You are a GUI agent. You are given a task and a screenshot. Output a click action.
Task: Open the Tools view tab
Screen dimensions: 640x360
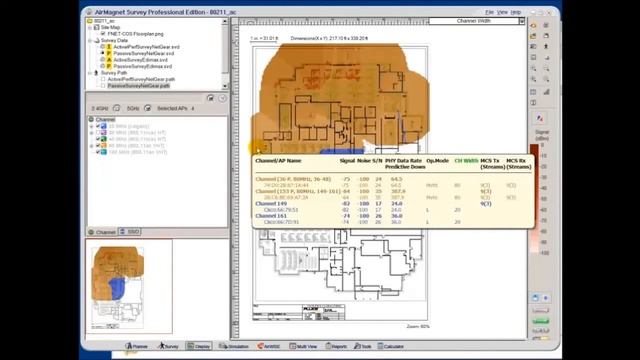[x=362, y=346]
